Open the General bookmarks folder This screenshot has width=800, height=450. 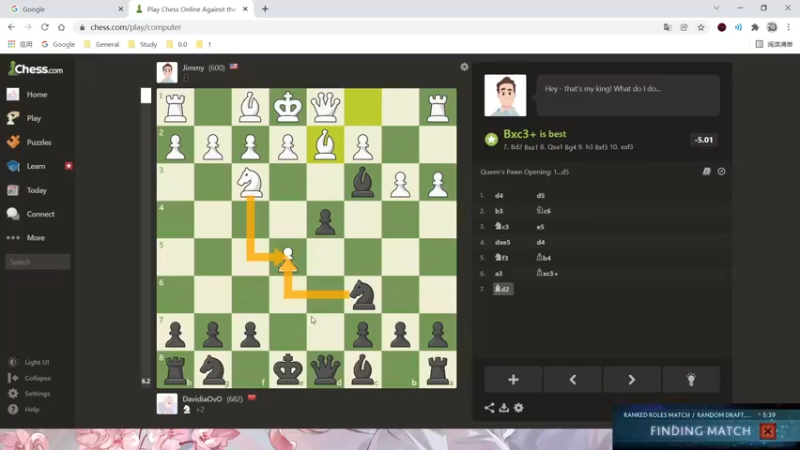pos(102,44)
